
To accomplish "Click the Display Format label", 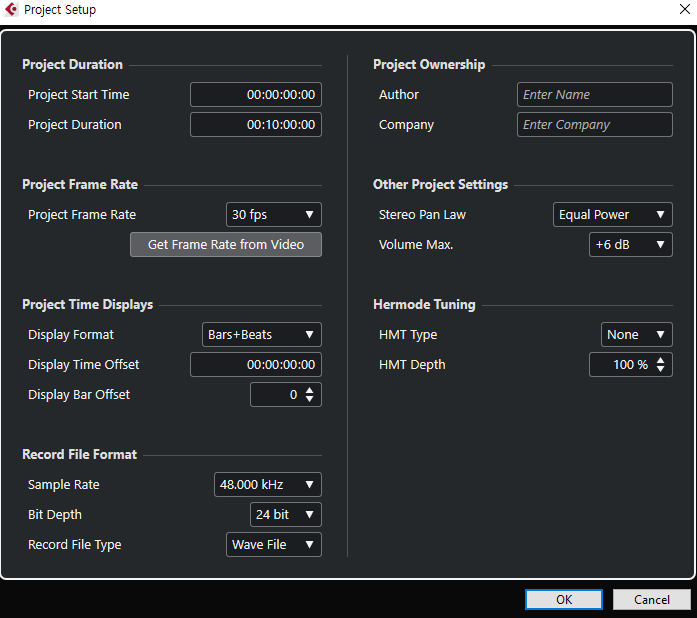I will [71, 335].
